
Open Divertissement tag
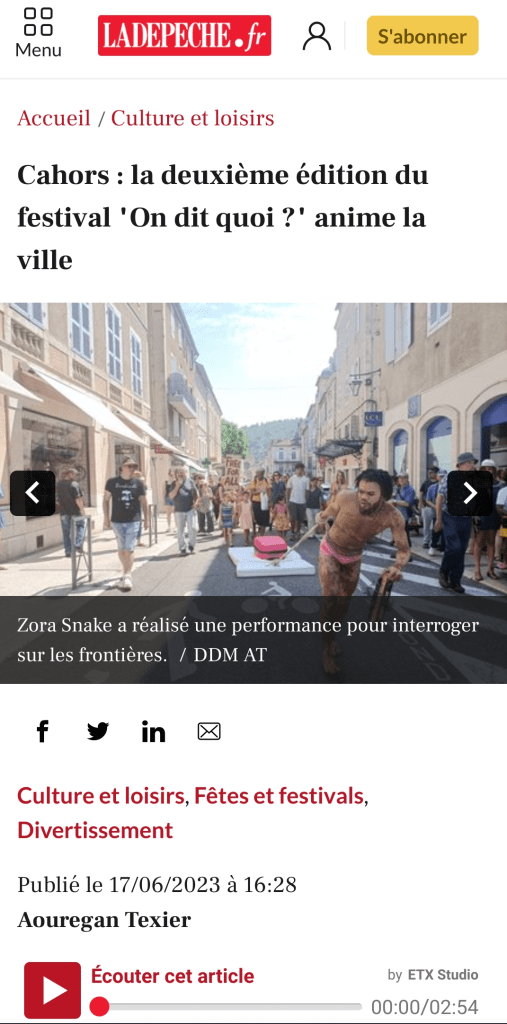pyautogui.click(x=95, y=831)
